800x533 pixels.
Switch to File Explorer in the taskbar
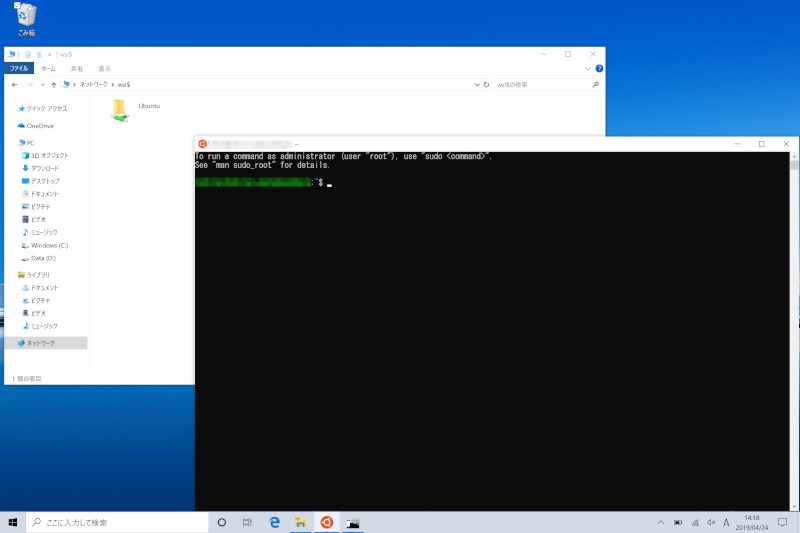point(301,522)
